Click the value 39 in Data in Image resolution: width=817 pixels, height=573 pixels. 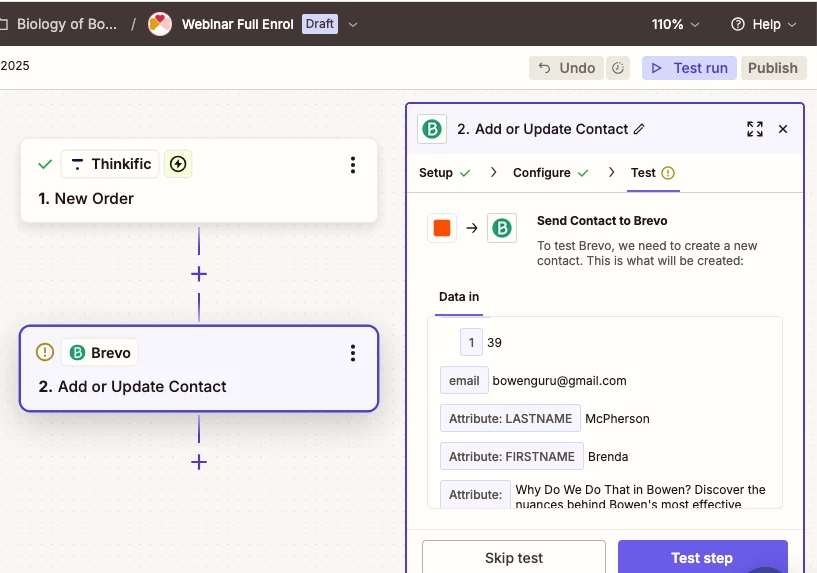click(494, 343)
